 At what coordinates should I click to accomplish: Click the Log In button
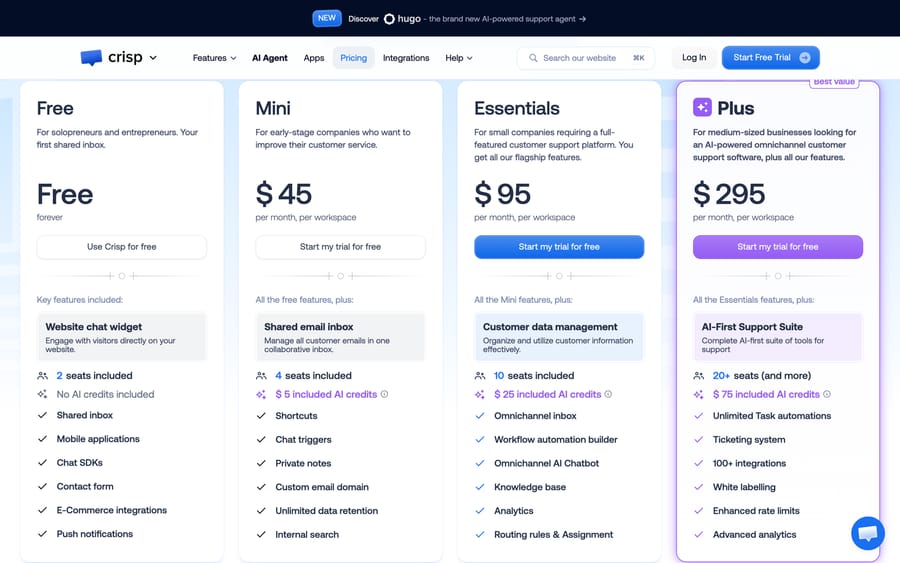pos(694,57)
